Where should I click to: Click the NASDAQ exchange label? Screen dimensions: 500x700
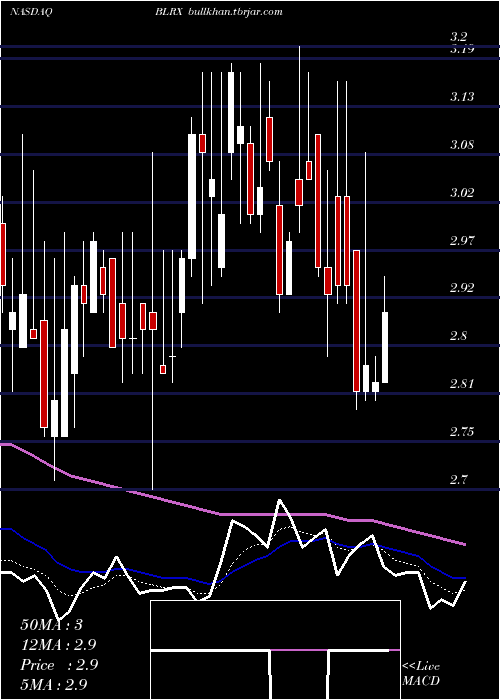click(x=30, y=12)
